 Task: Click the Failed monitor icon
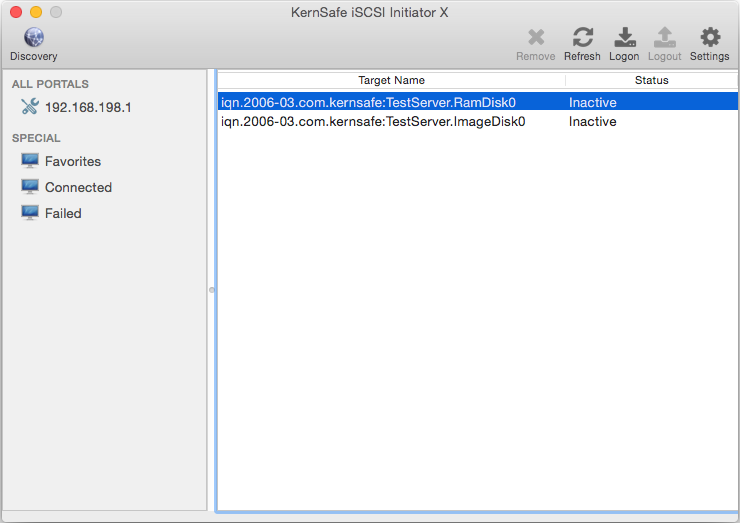point(30,213)
